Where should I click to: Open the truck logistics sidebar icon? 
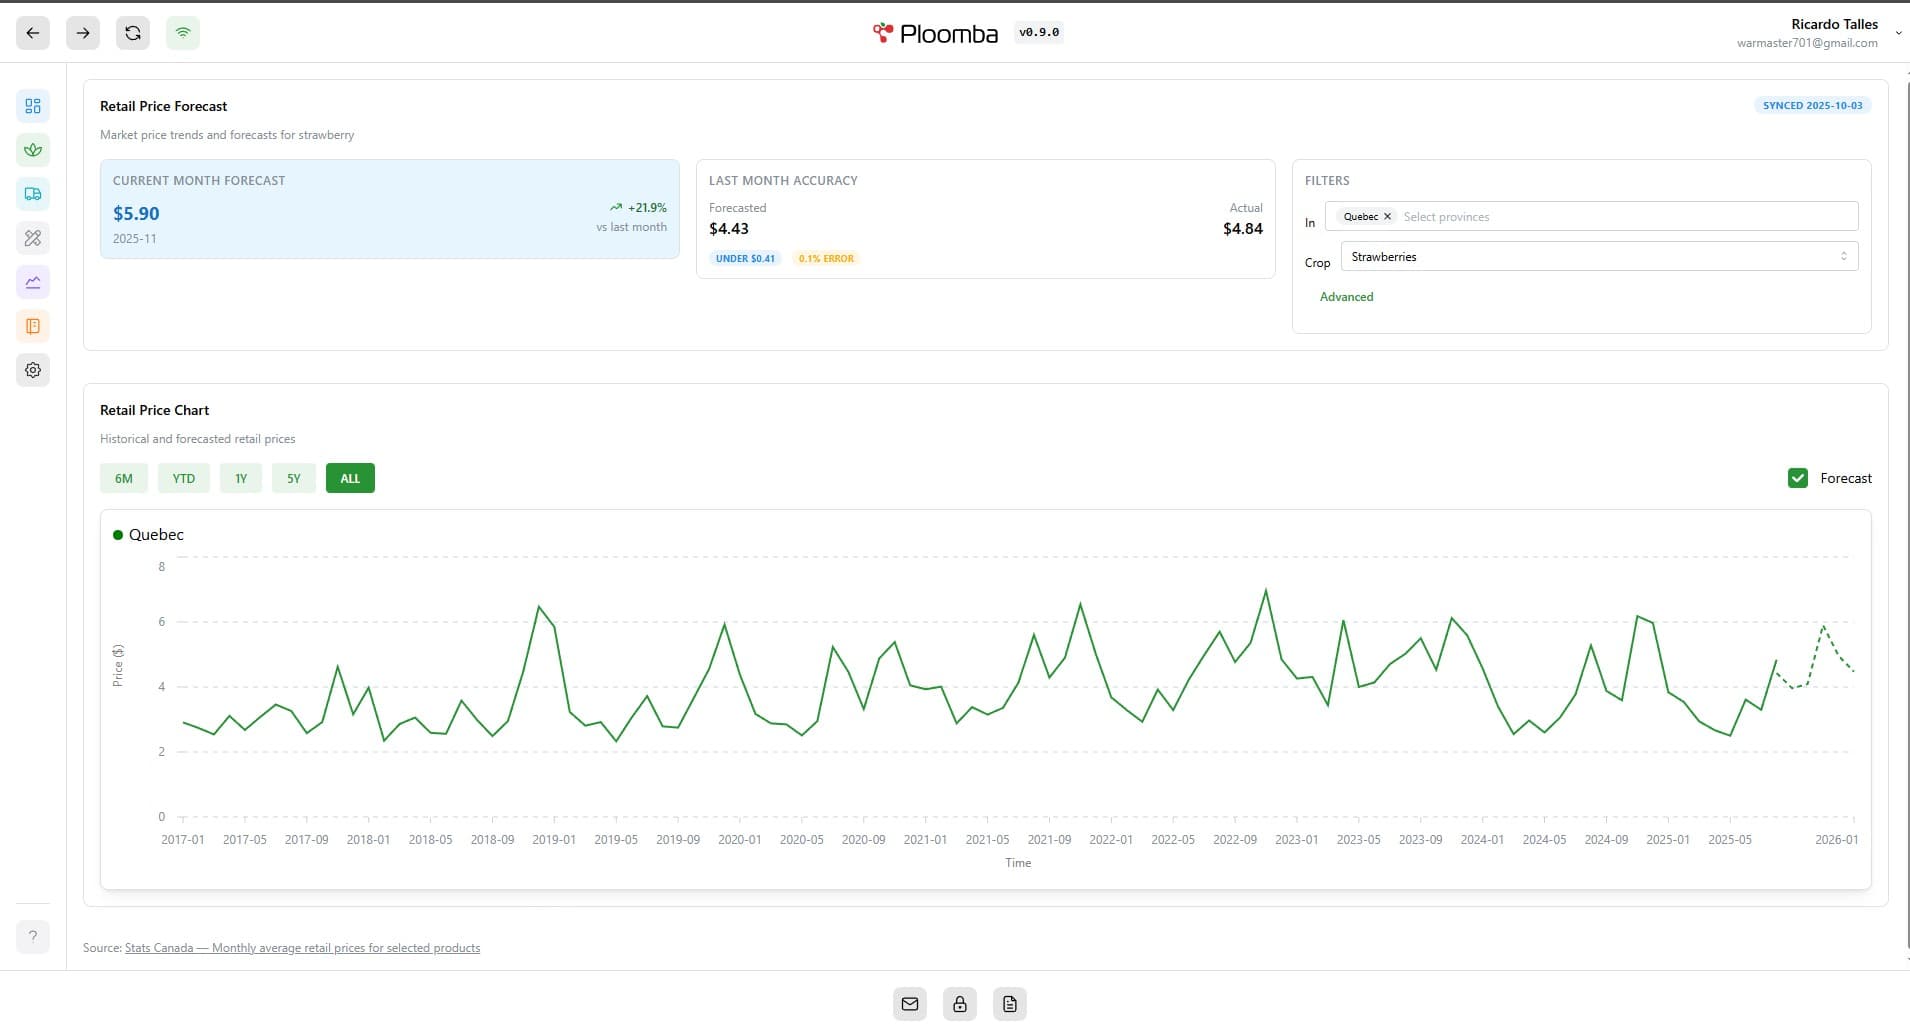[33, 193]
